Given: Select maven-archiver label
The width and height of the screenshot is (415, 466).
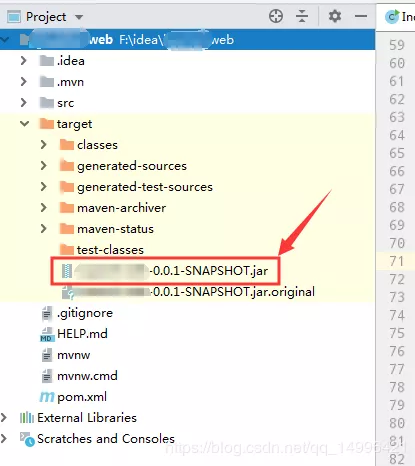Looking at the screenshot, I should pos(121,208).
